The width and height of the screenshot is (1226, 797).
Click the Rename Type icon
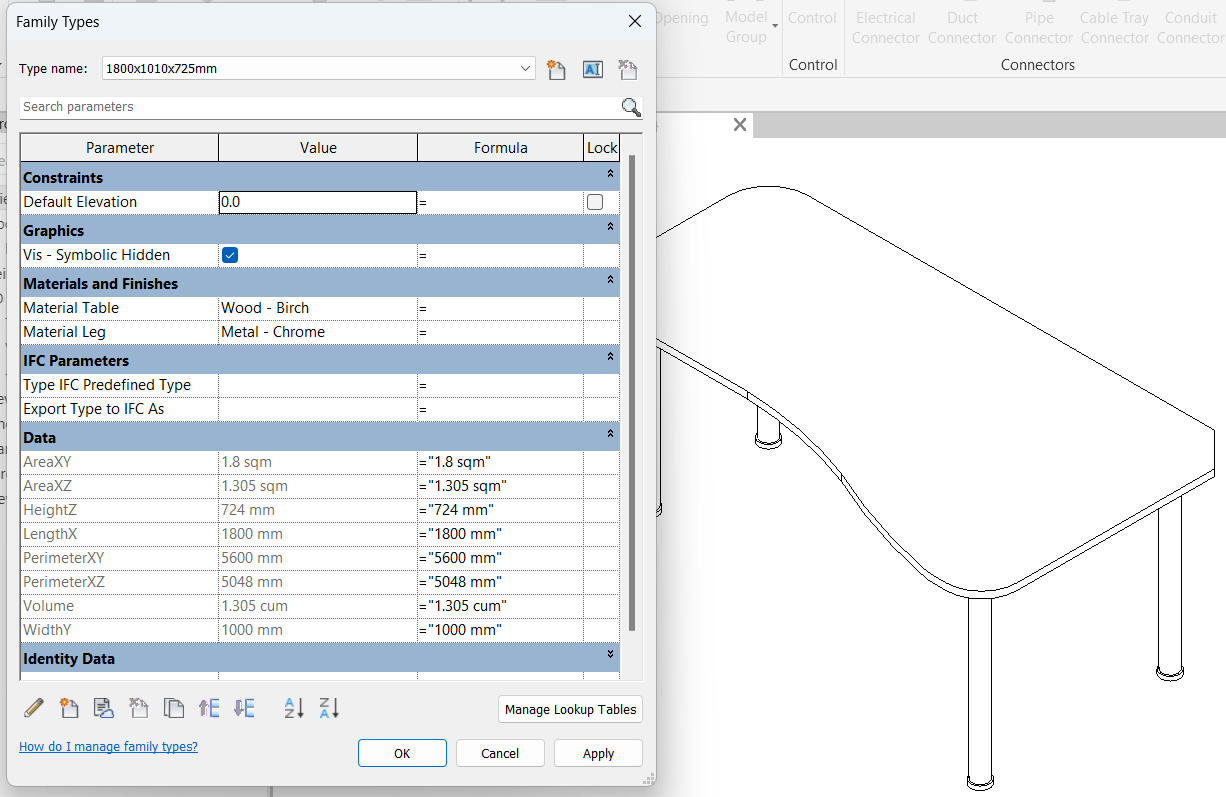coord(592,69)
